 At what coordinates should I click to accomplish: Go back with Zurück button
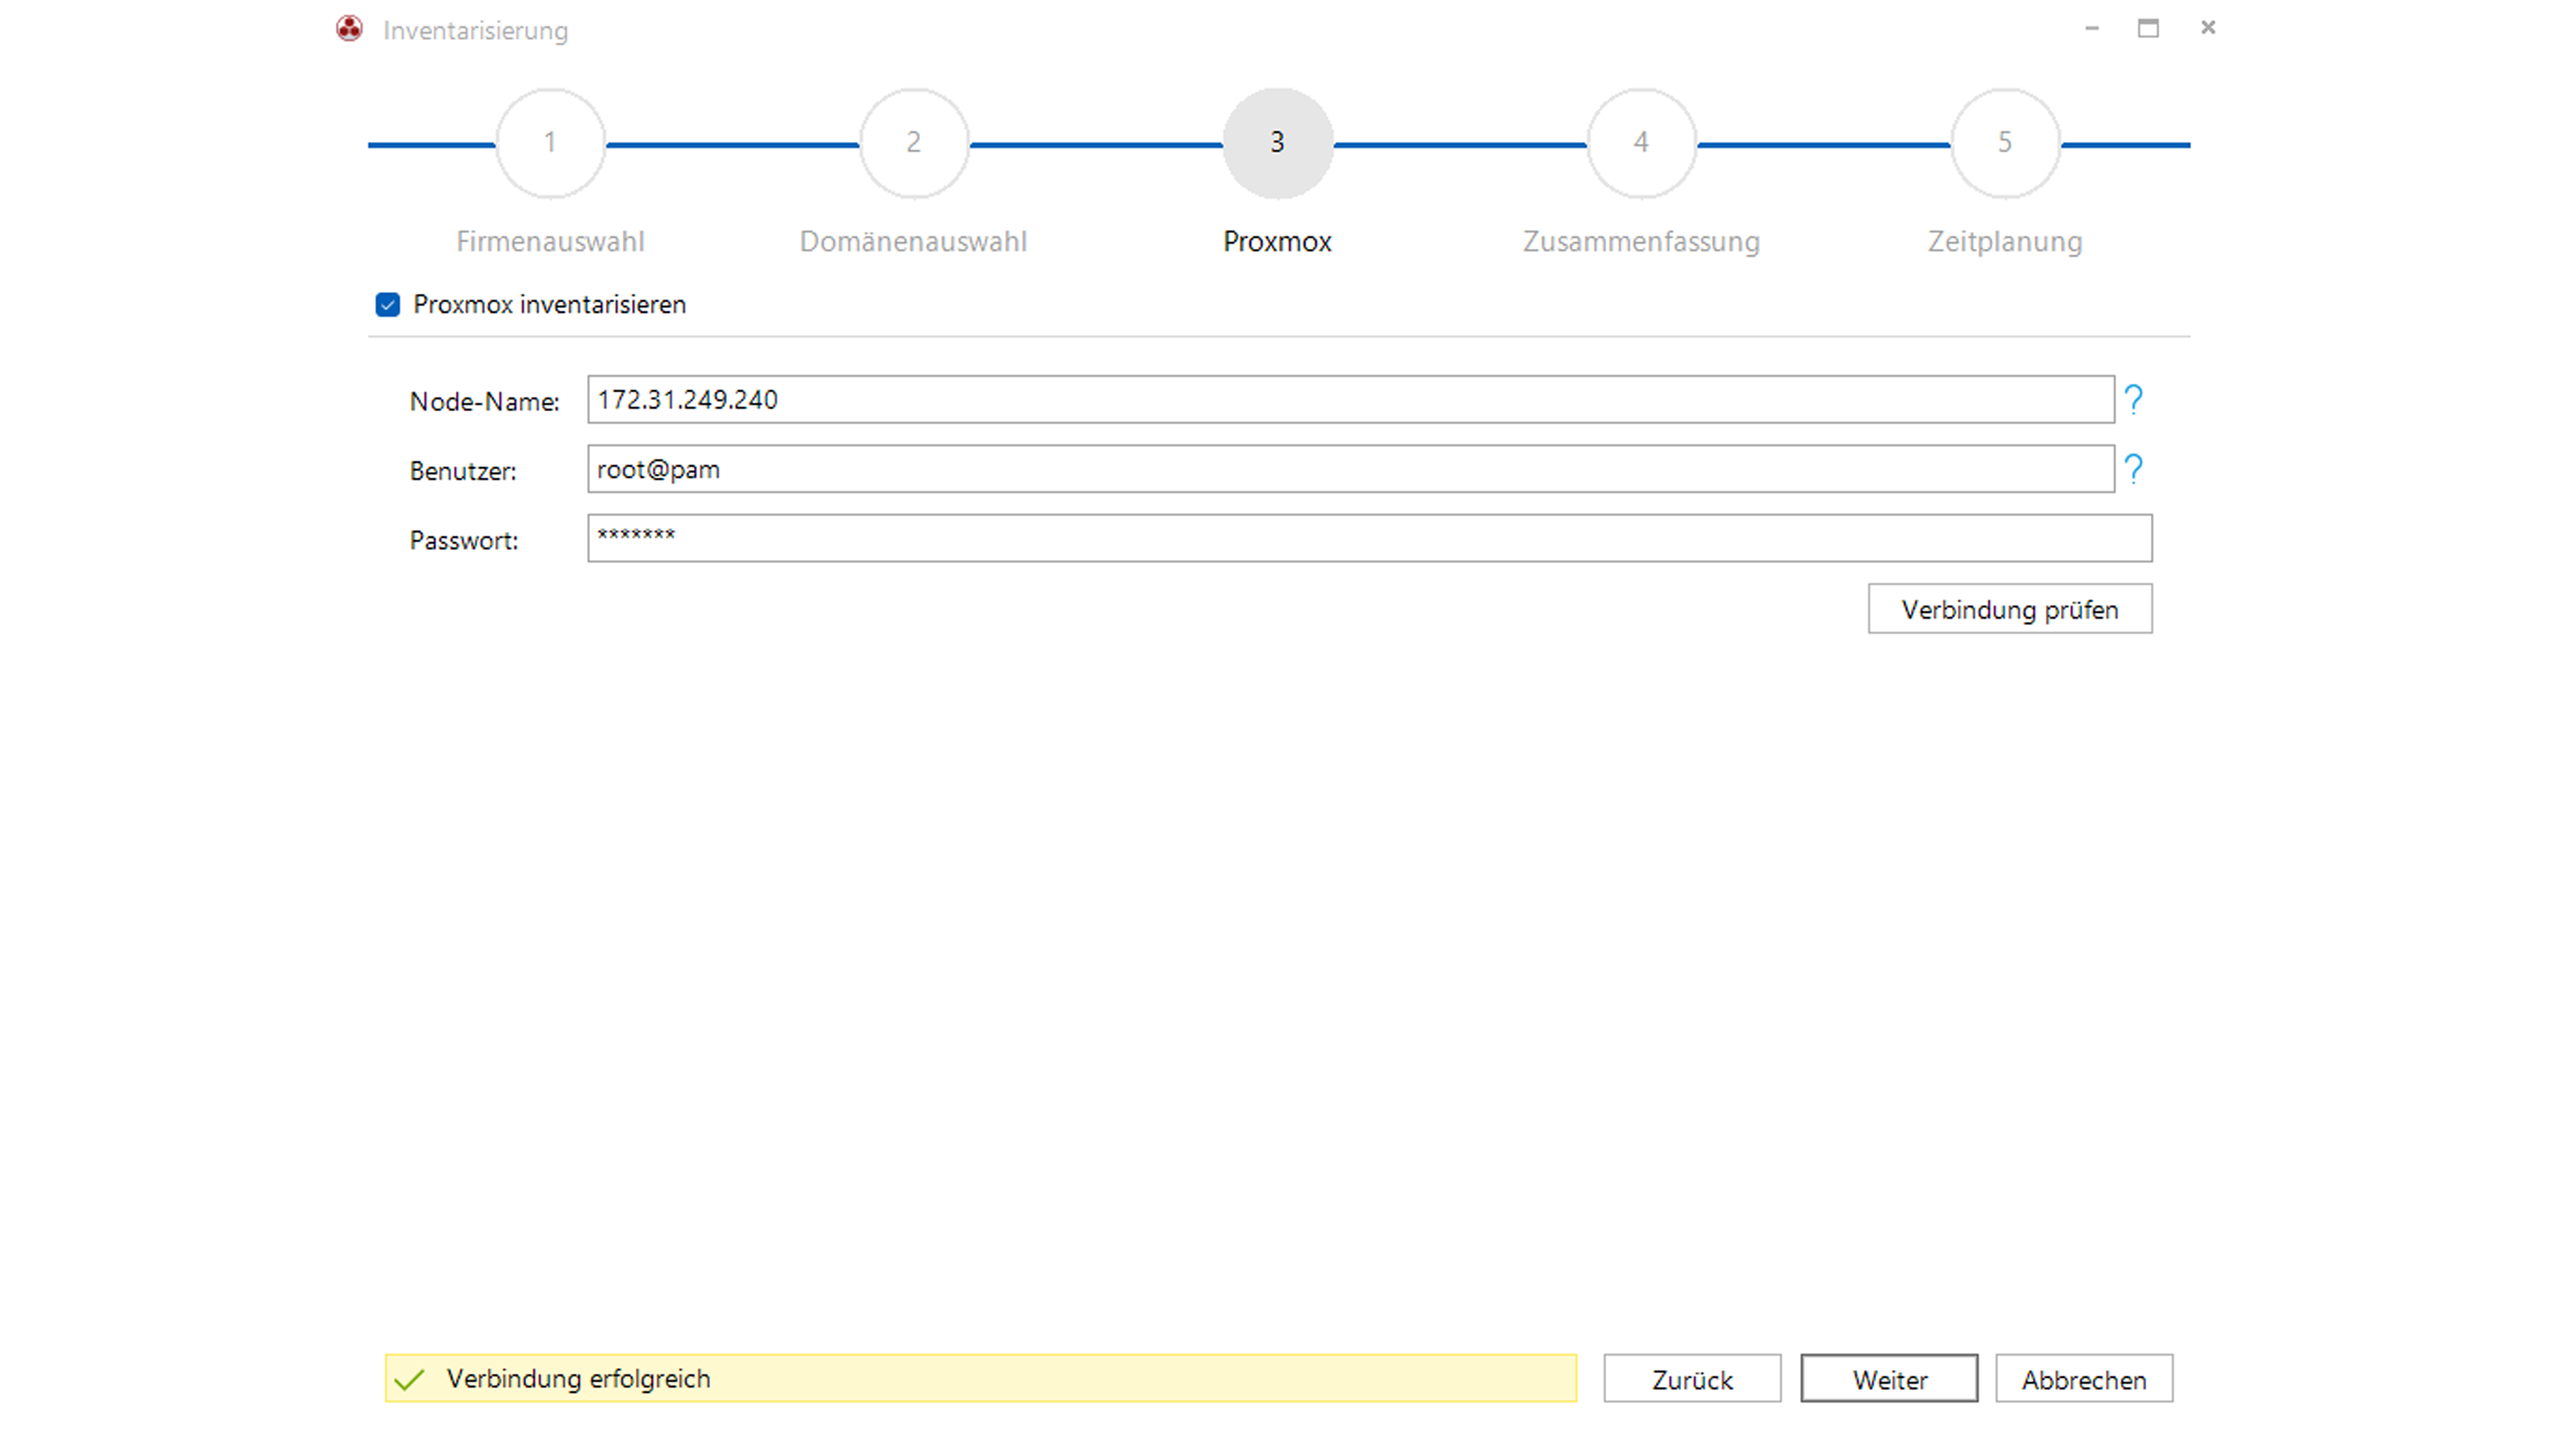[1692, 1379]
